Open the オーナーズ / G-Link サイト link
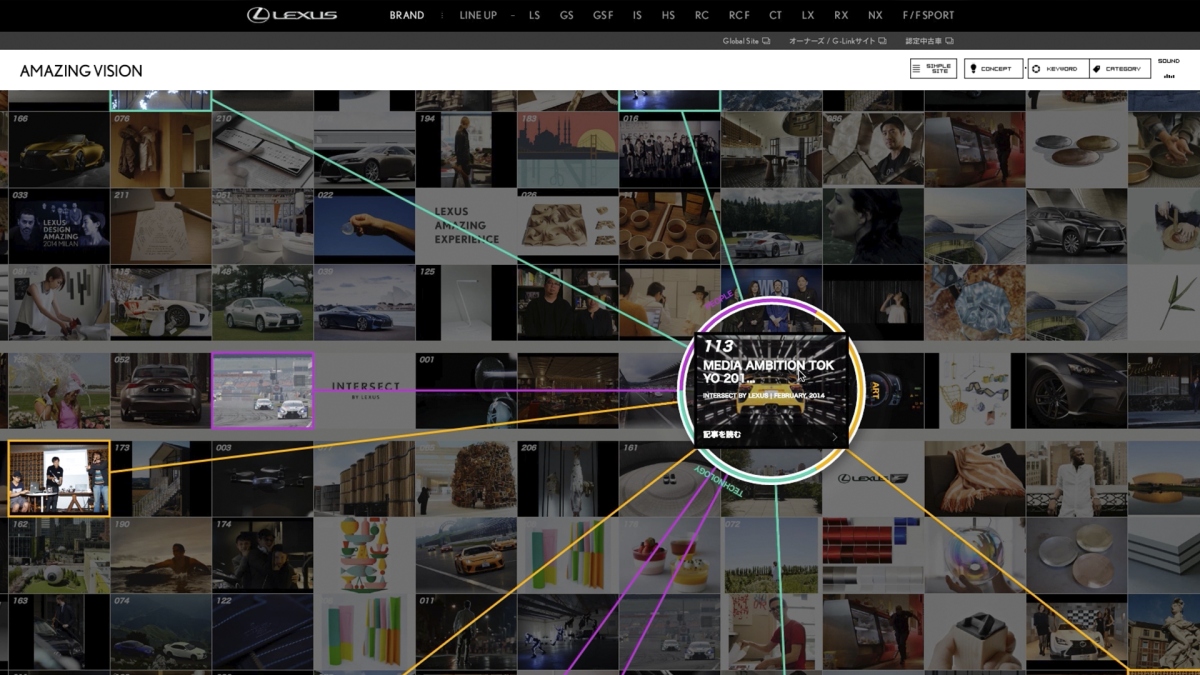This screenshot has height=675, width=1200. 836,41
